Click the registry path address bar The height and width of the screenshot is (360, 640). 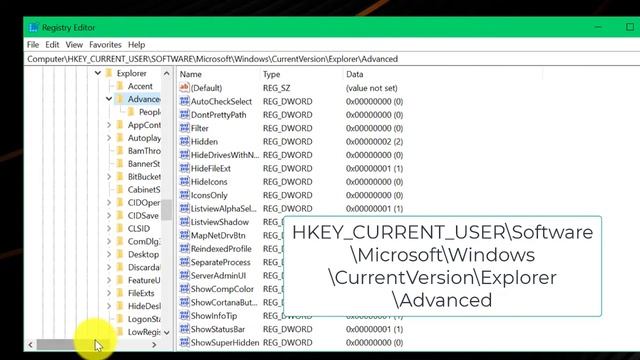pos(333,59)
